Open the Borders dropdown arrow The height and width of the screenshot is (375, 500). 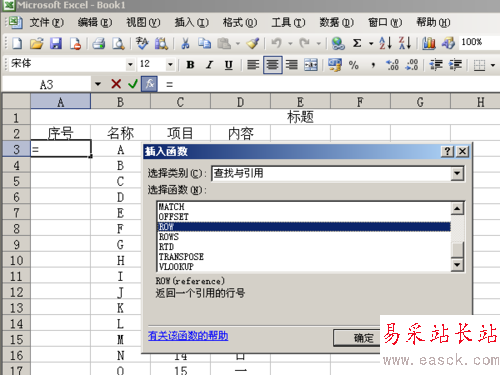[492, 65]
